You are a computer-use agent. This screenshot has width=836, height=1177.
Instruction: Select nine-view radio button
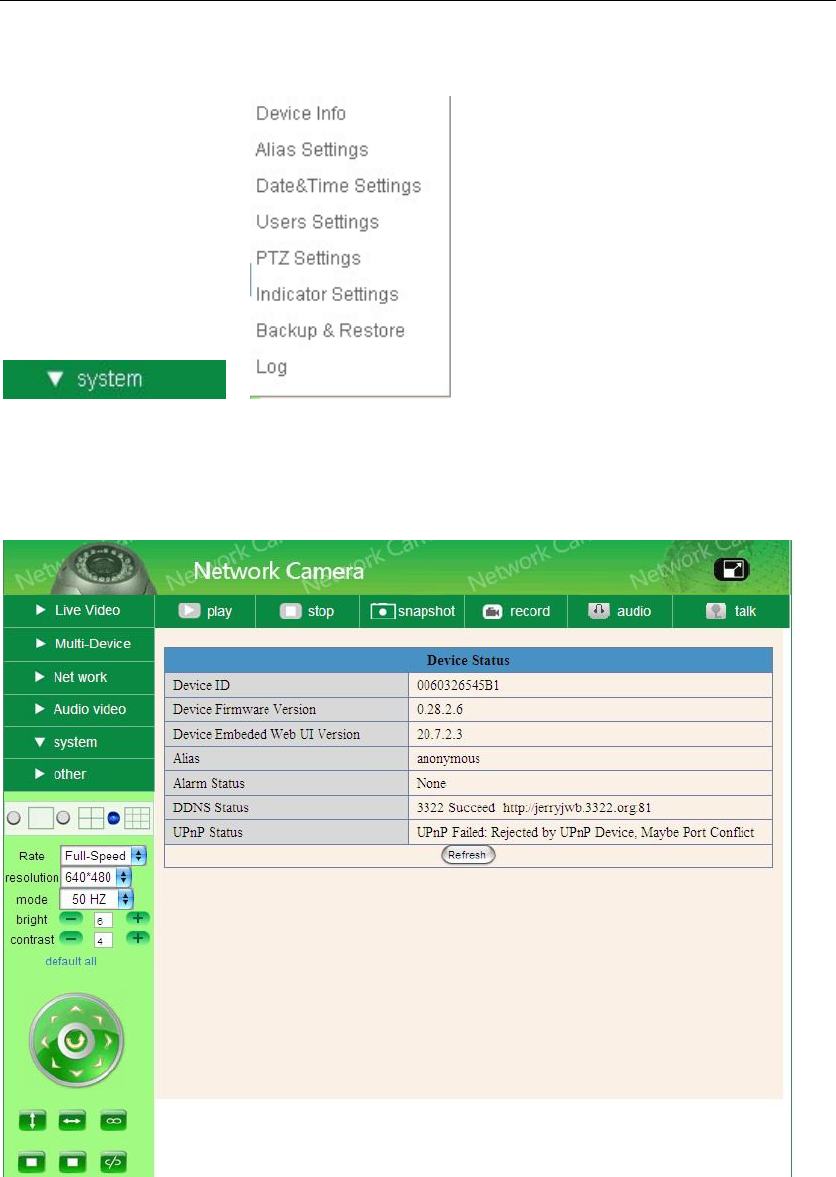113,817
